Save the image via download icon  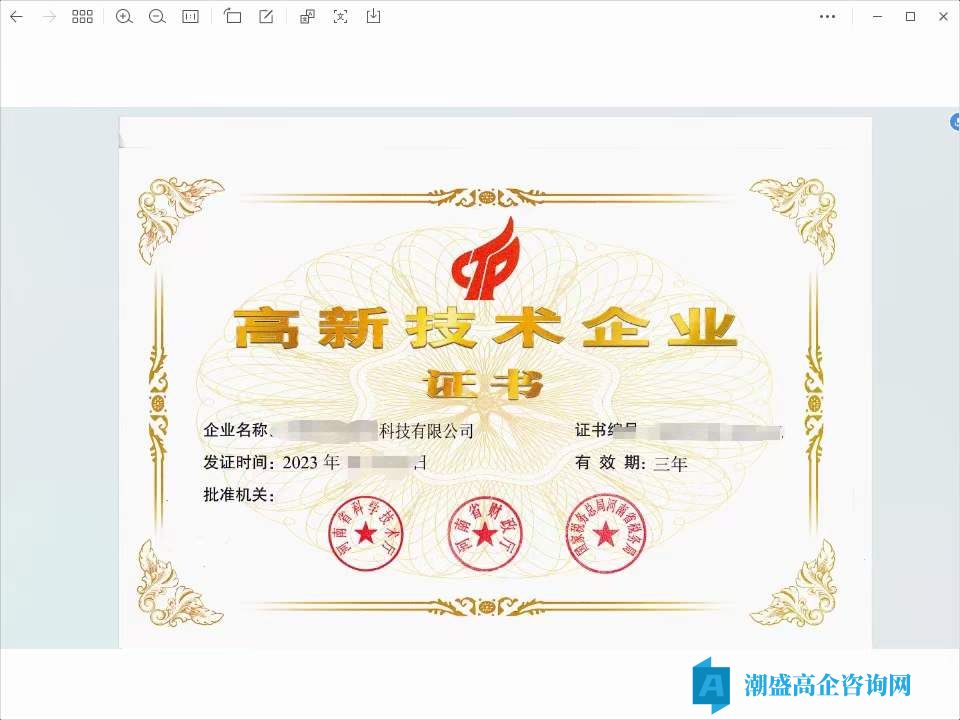[373, 17]
